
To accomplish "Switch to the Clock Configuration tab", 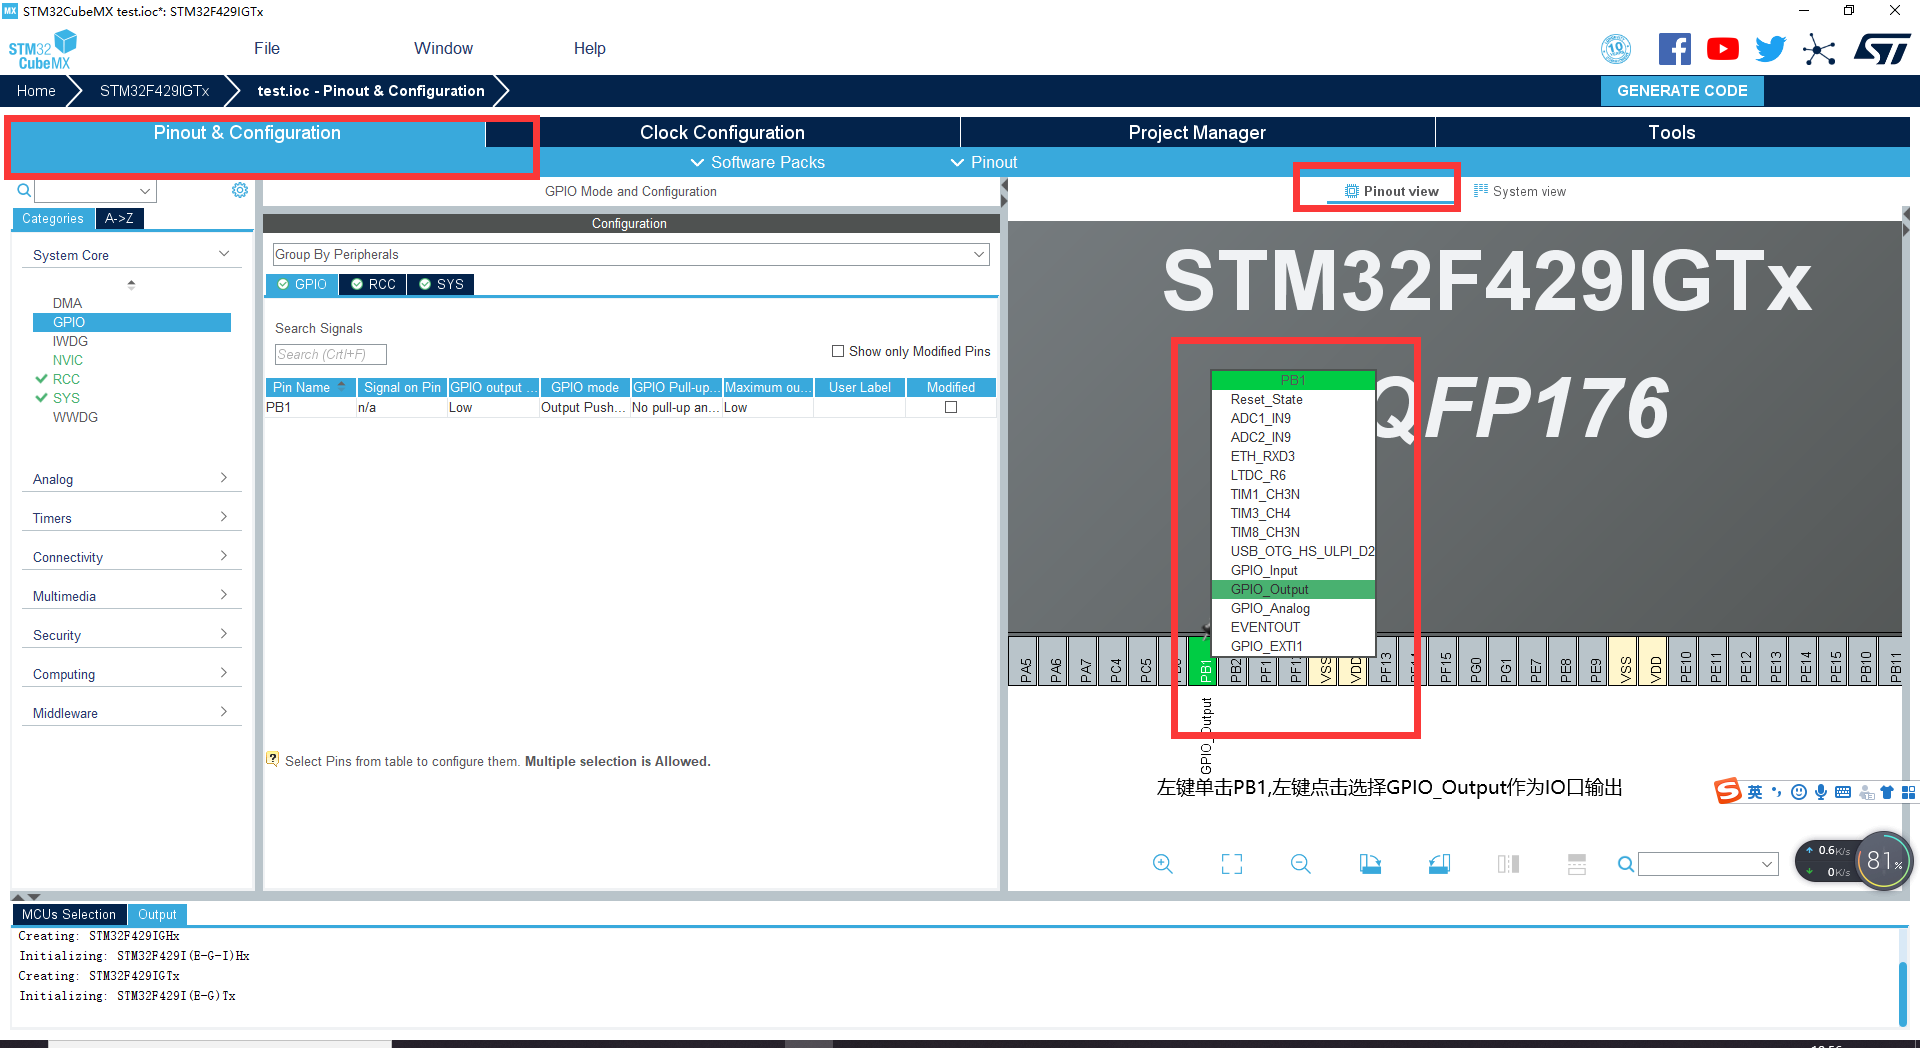I will (x=721, y=131).
